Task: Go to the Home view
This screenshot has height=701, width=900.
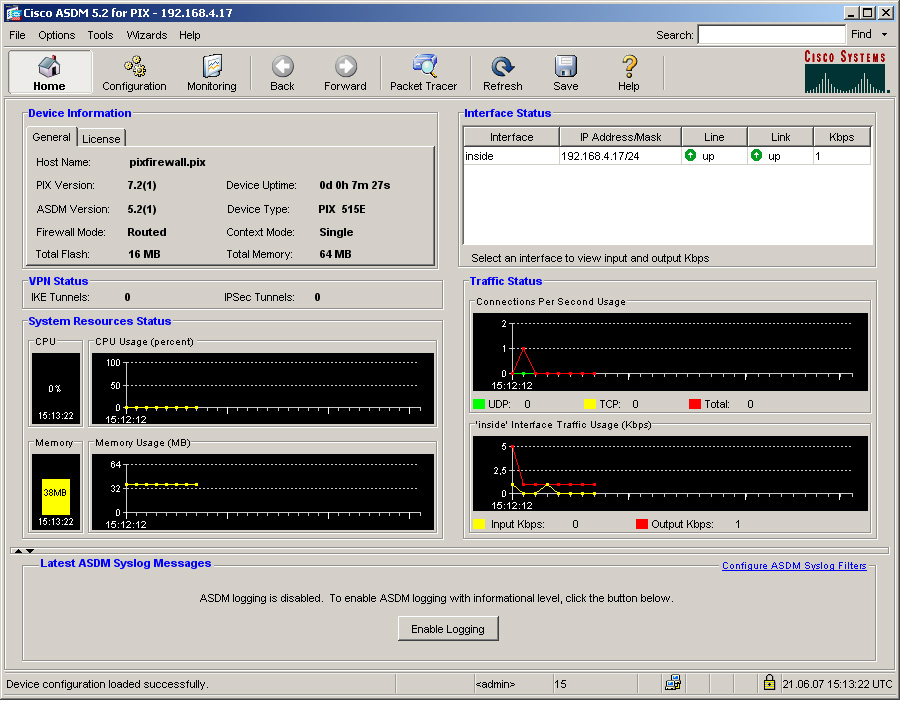Action: (49, 73)
